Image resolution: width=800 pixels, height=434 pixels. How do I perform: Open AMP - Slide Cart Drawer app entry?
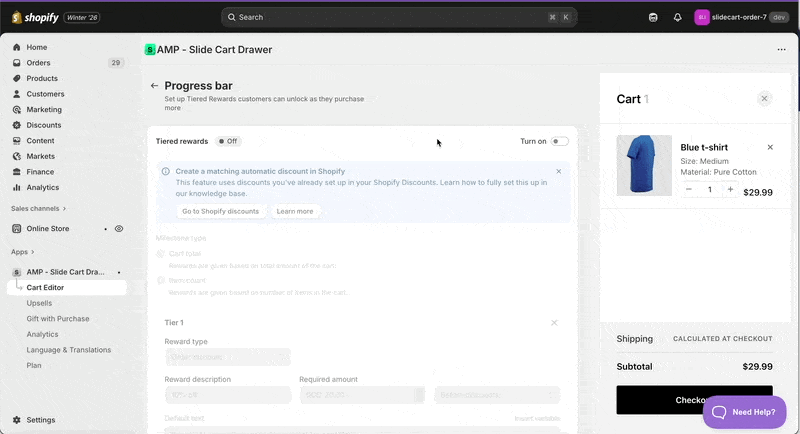(x=67, y=272)
